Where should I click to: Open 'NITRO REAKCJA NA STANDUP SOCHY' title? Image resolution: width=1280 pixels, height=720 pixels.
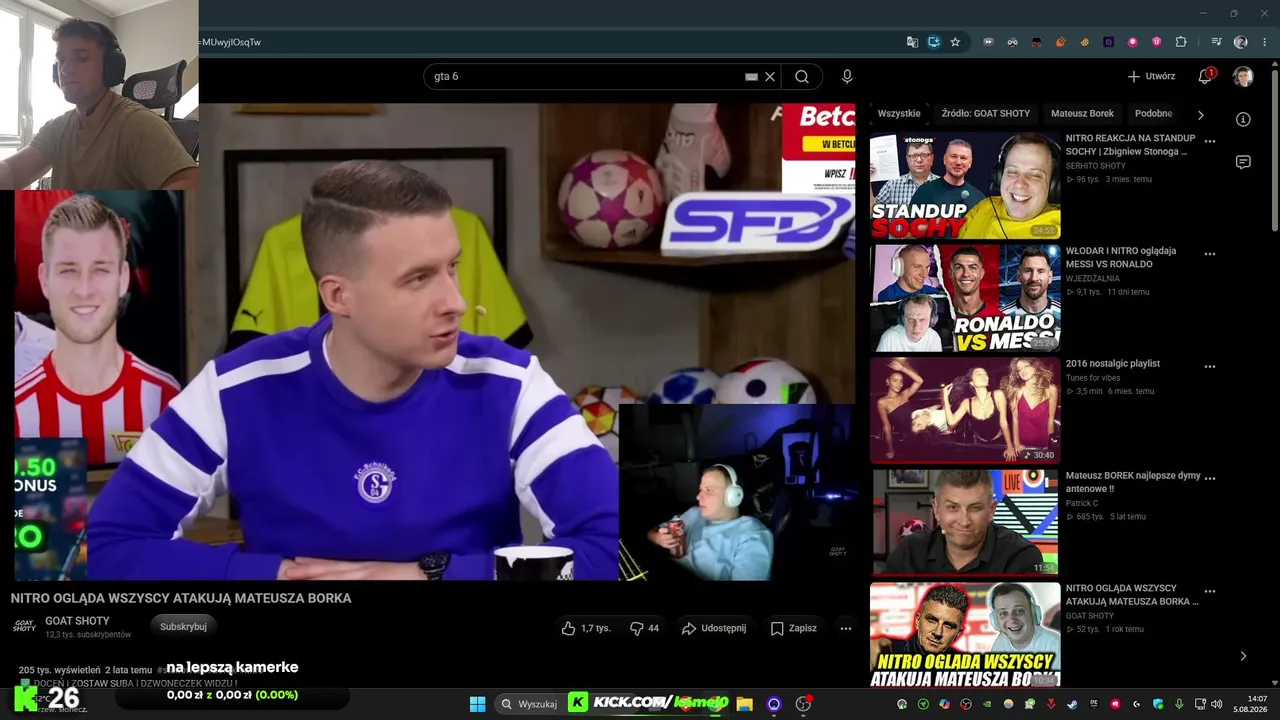(1130, 145)
